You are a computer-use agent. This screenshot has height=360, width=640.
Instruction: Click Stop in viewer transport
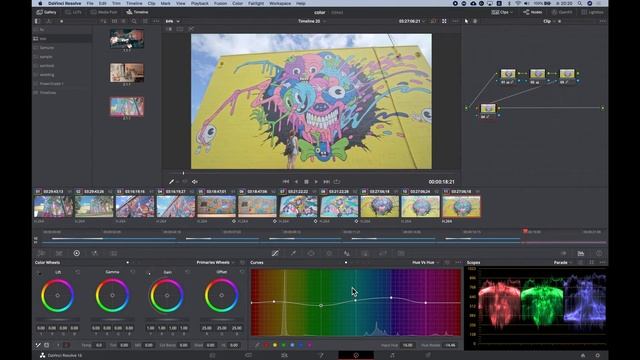point(306,182)
